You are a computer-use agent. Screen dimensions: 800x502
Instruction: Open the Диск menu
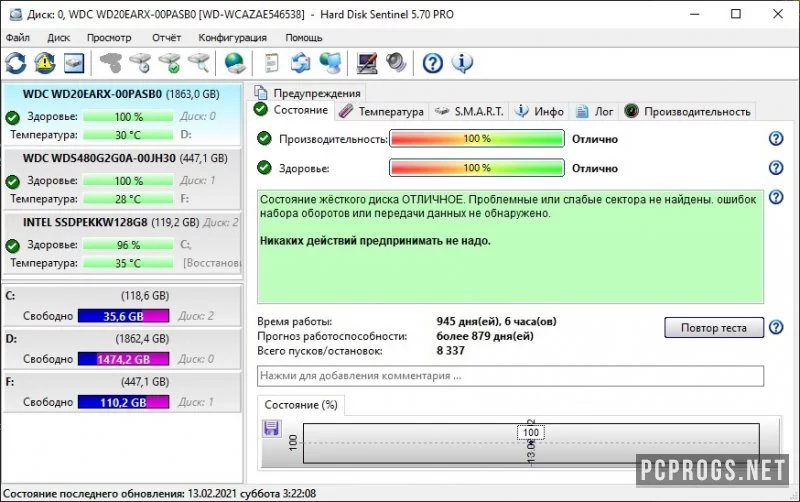59,38
